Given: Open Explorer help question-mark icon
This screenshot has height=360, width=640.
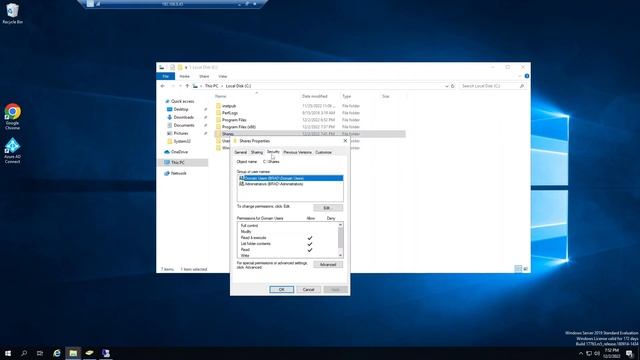Looking at the screenshot, I should click(x=527, y=76).
